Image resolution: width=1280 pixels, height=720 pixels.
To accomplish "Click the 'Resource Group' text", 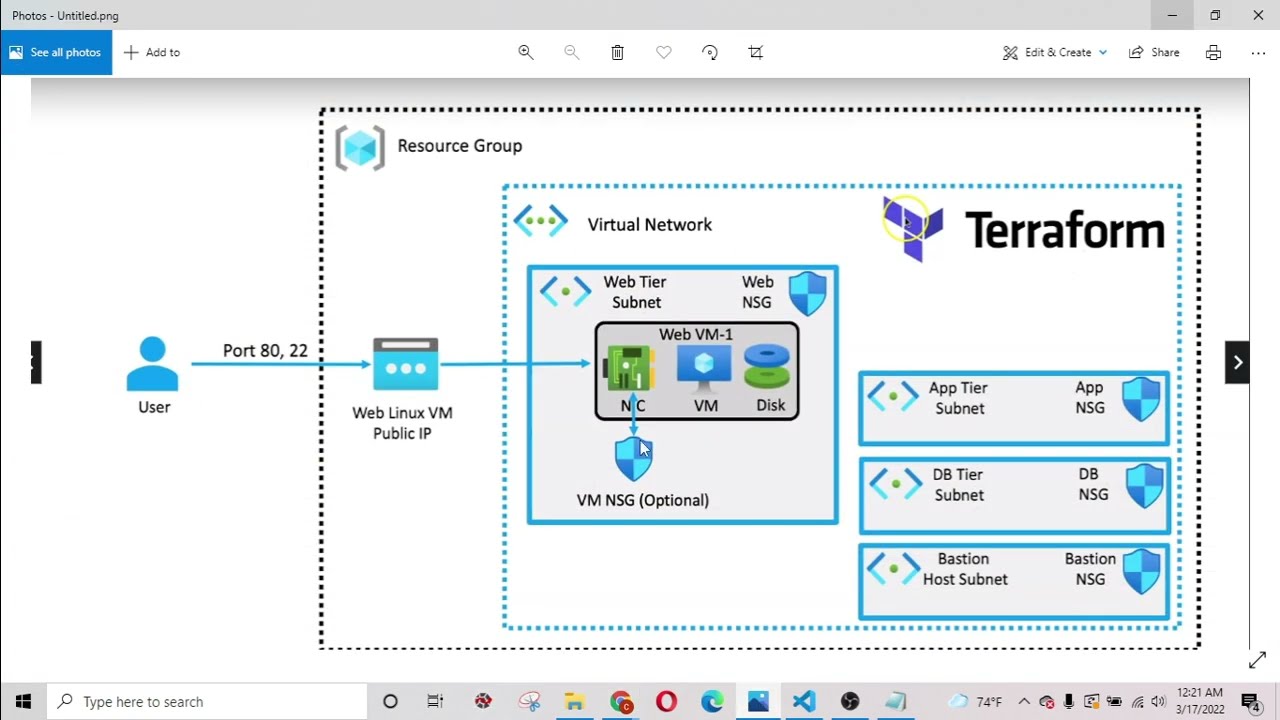I will pos(460,146).
